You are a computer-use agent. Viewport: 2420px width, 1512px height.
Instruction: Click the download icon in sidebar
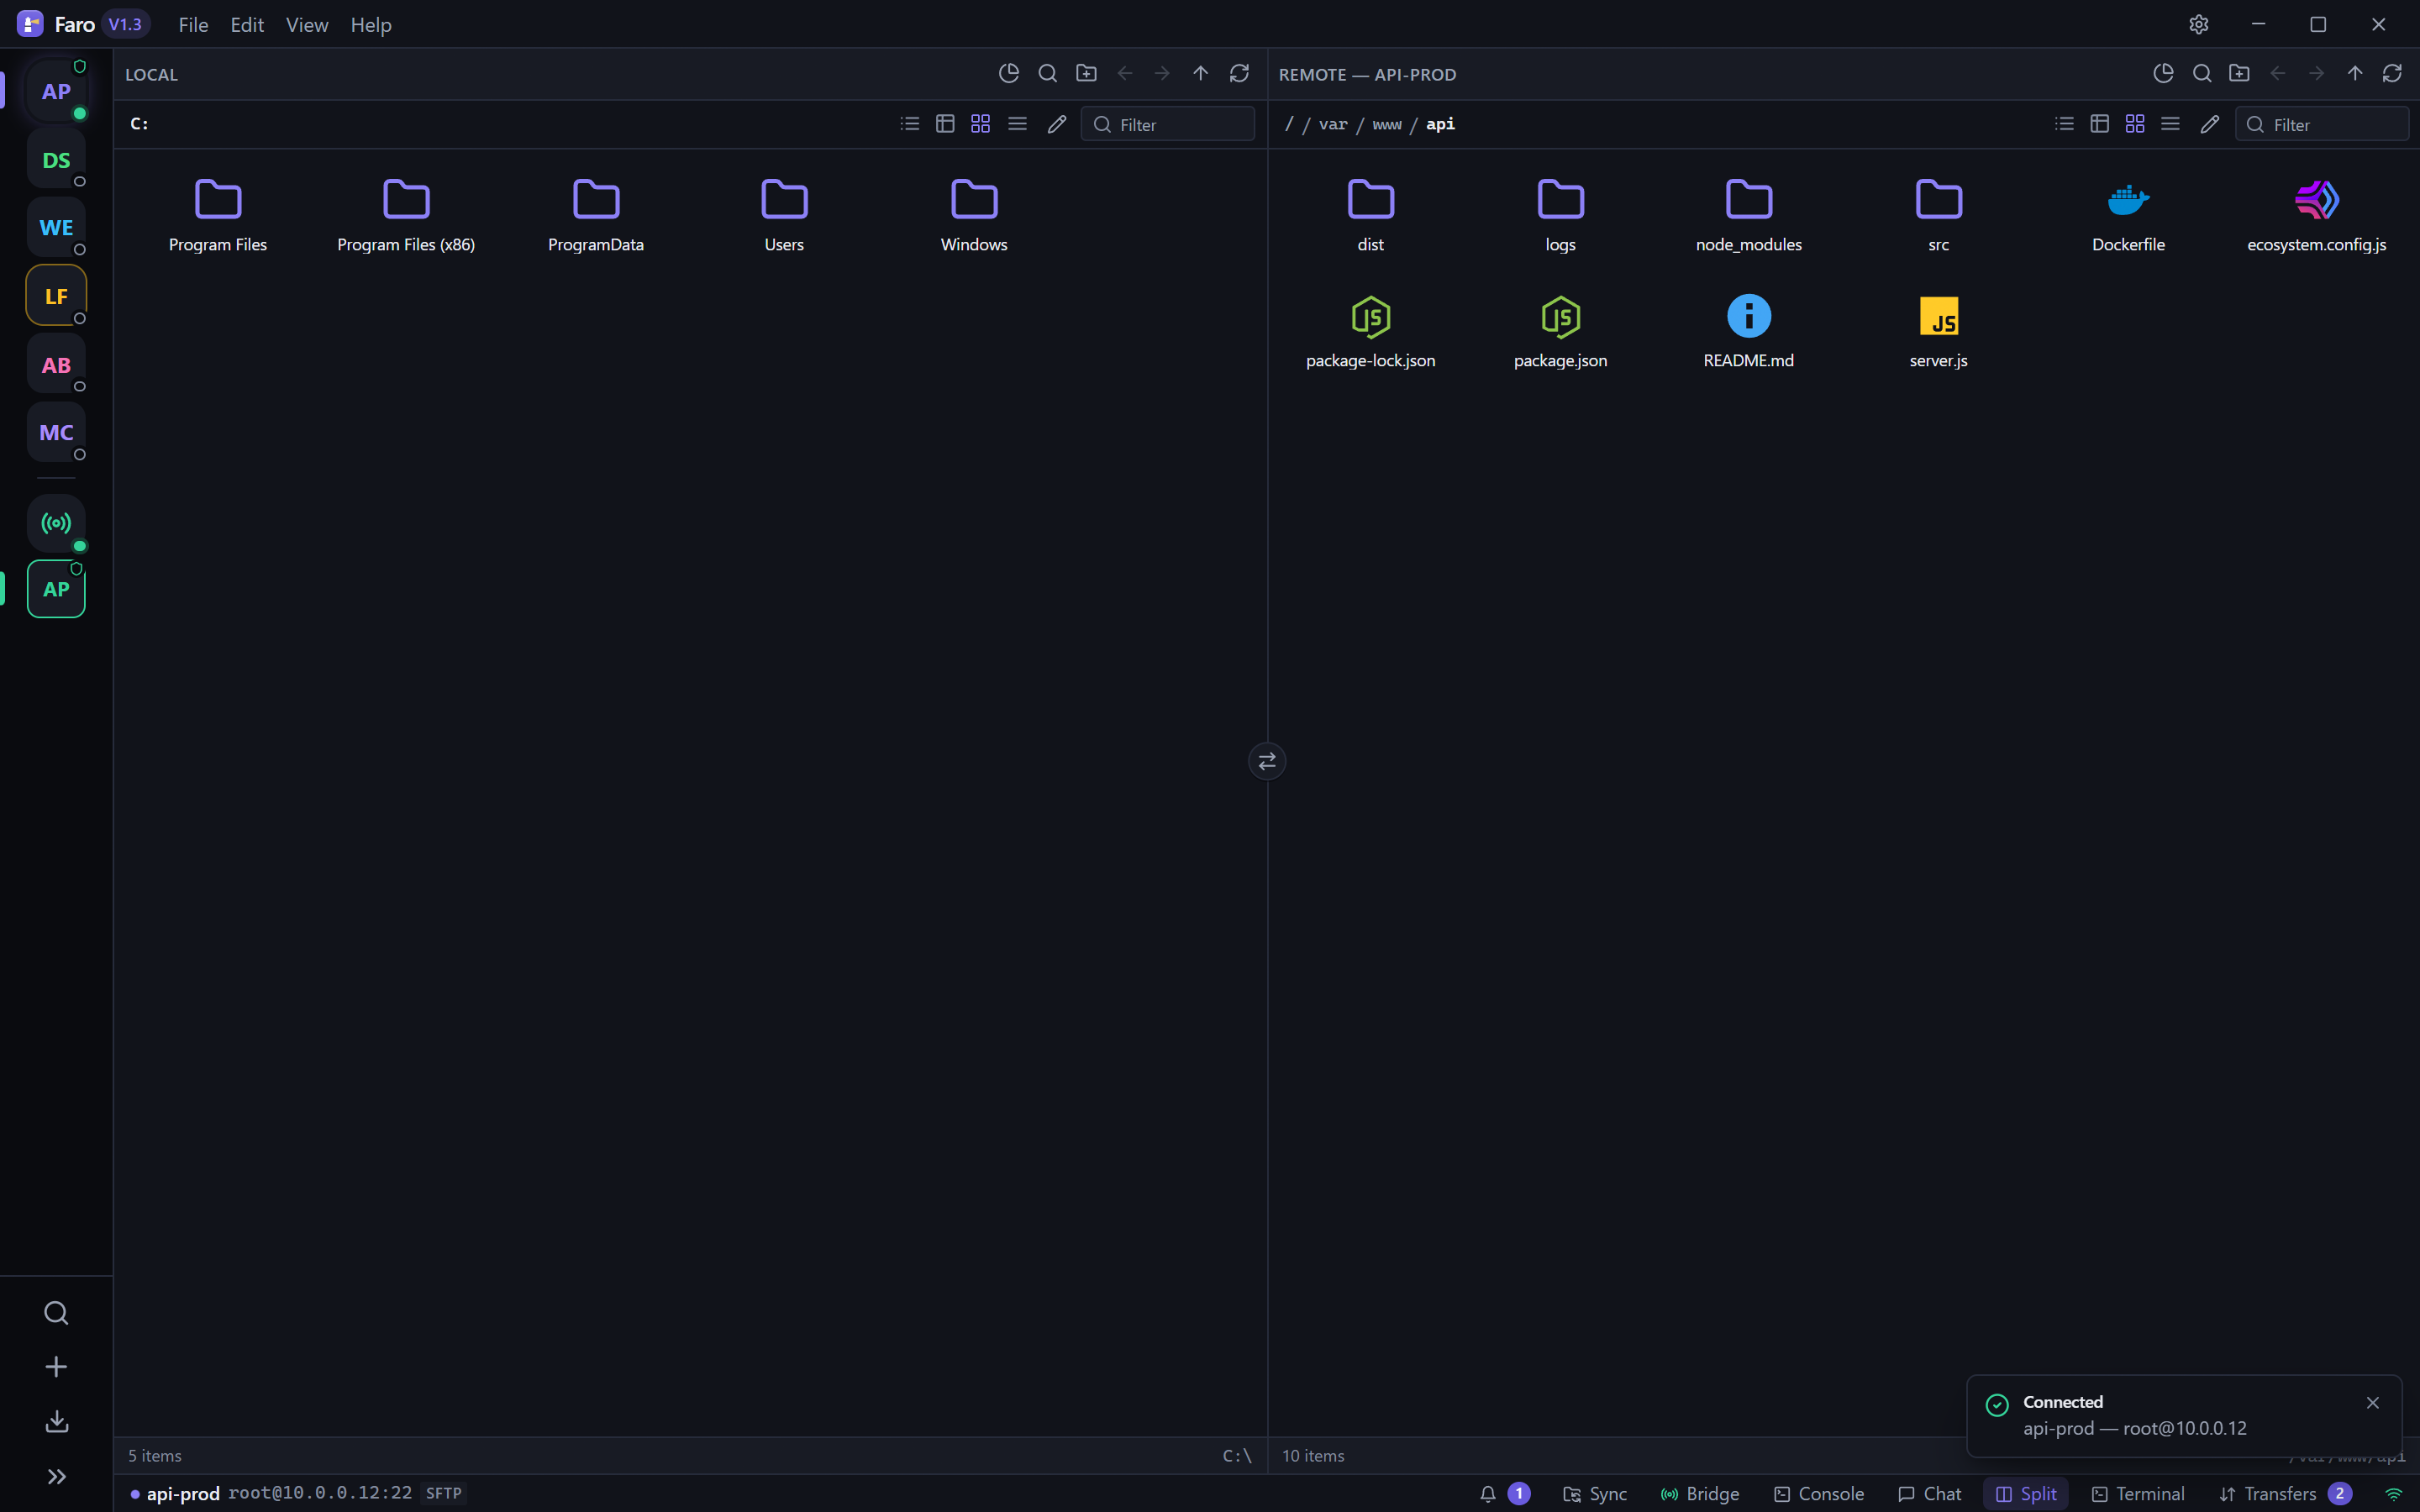coord(56,1421)
